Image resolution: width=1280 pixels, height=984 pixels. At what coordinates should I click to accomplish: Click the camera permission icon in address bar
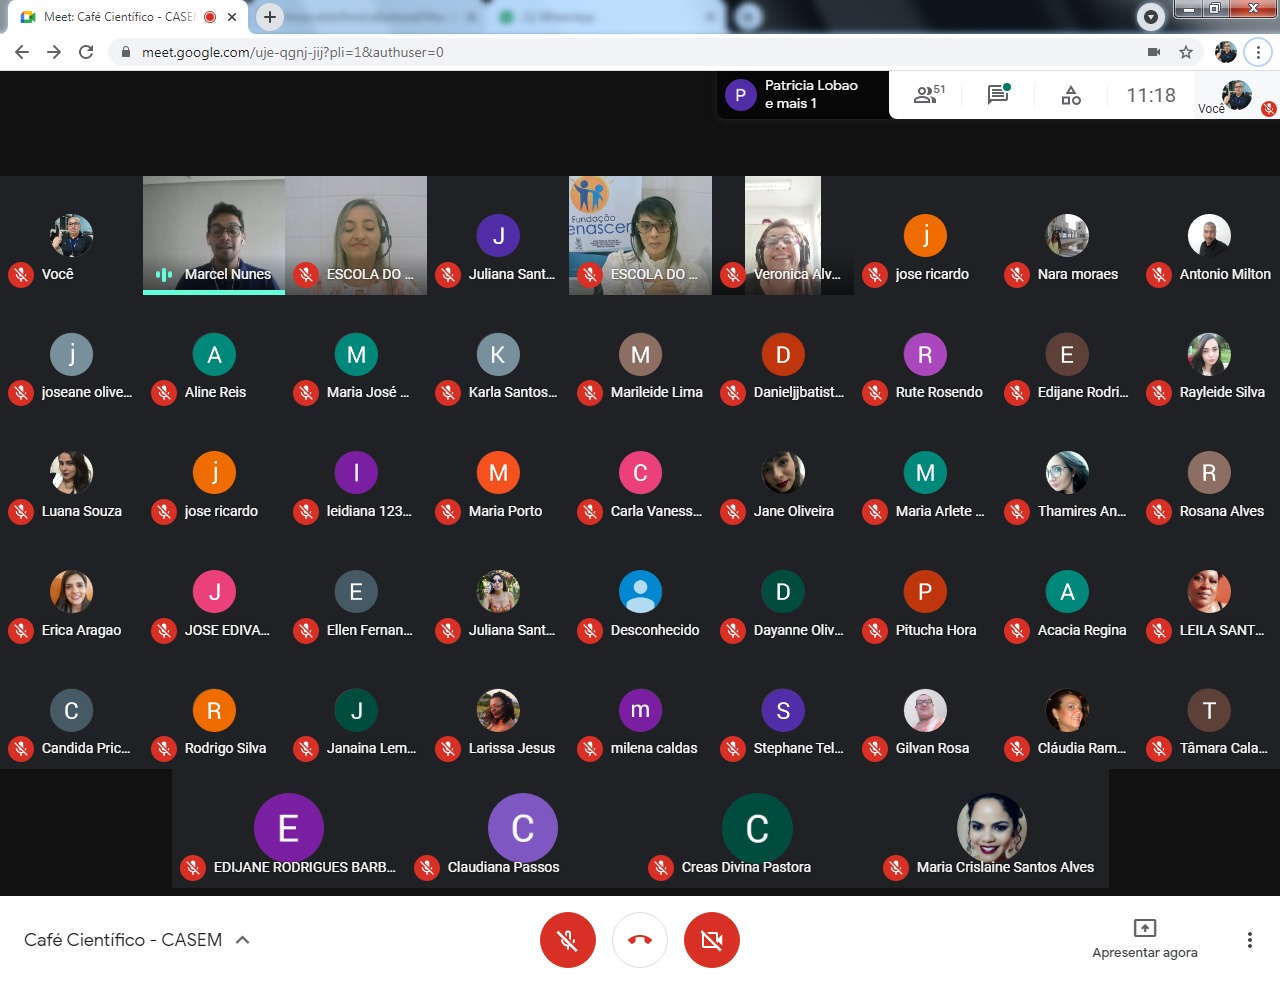[x=1154, y=52]
